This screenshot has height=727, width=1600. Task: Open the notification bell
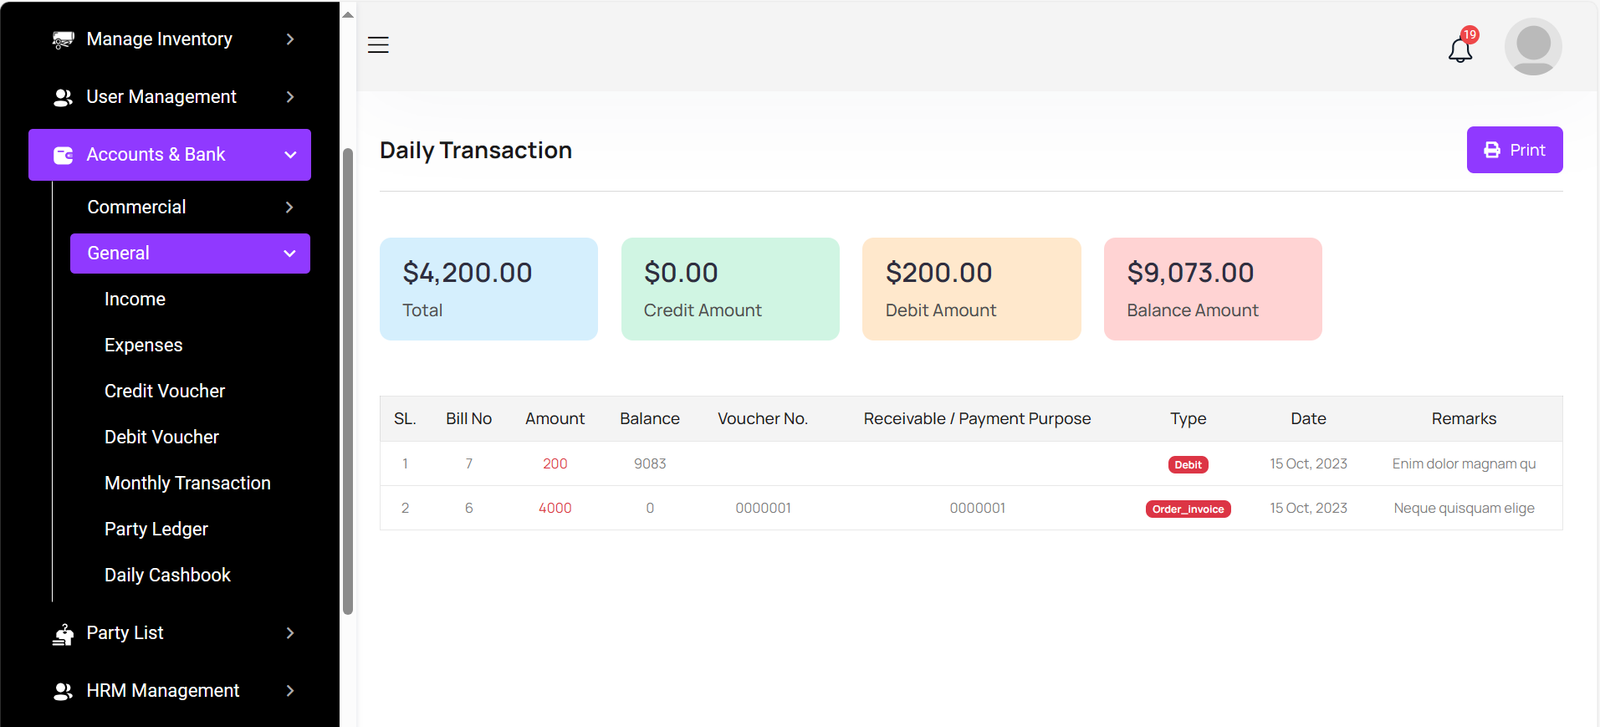point(1460,49)
